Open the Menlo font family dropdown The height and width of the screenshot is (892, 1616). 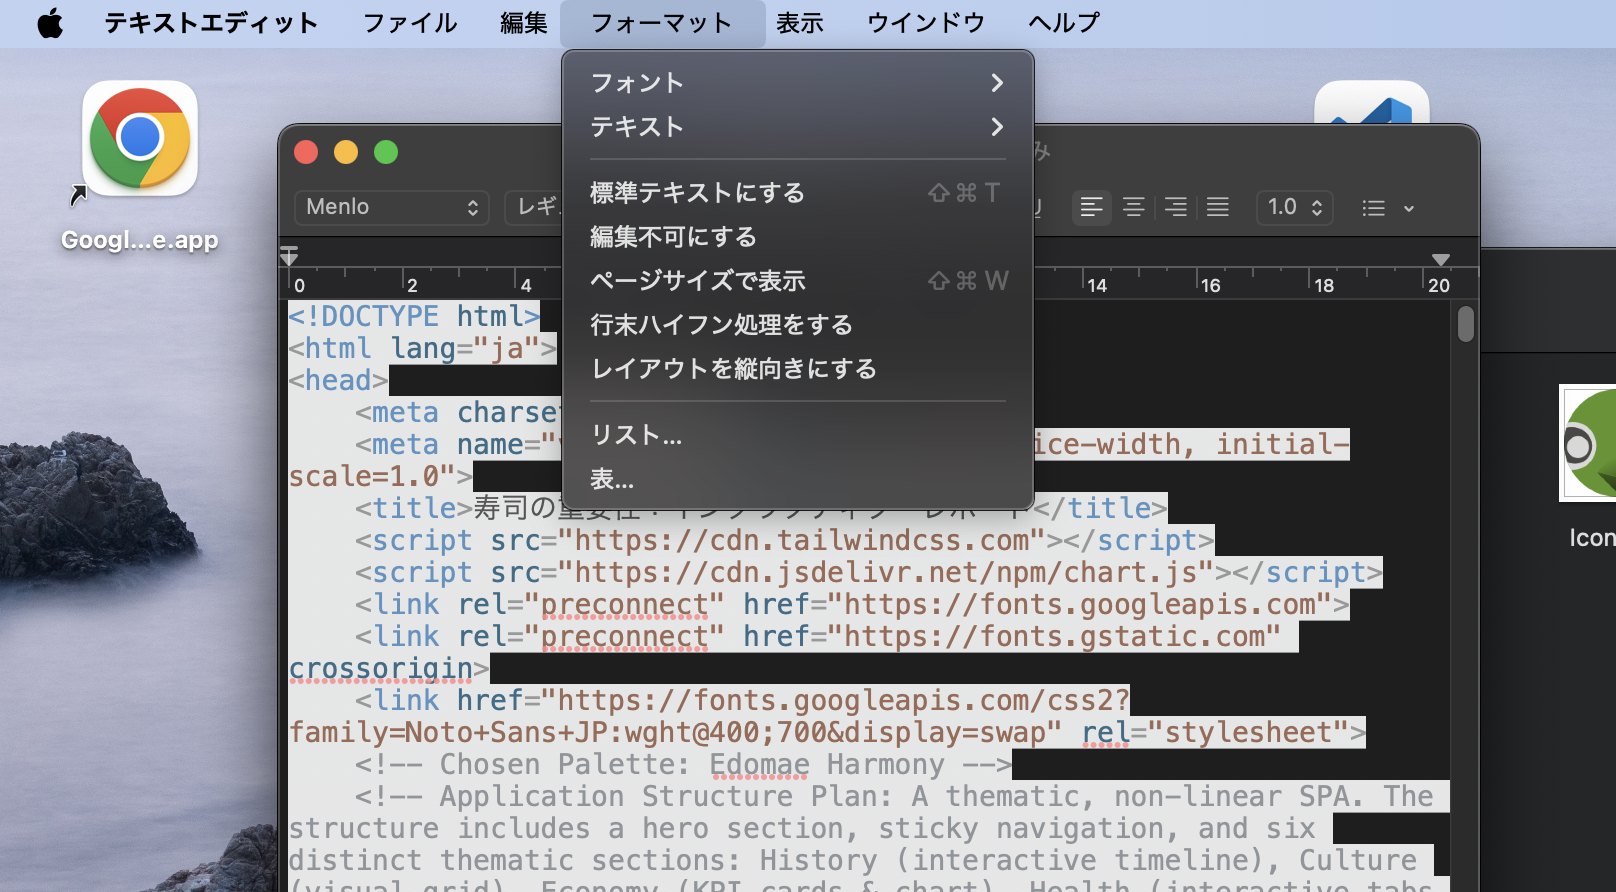click(x=391, y=207)
